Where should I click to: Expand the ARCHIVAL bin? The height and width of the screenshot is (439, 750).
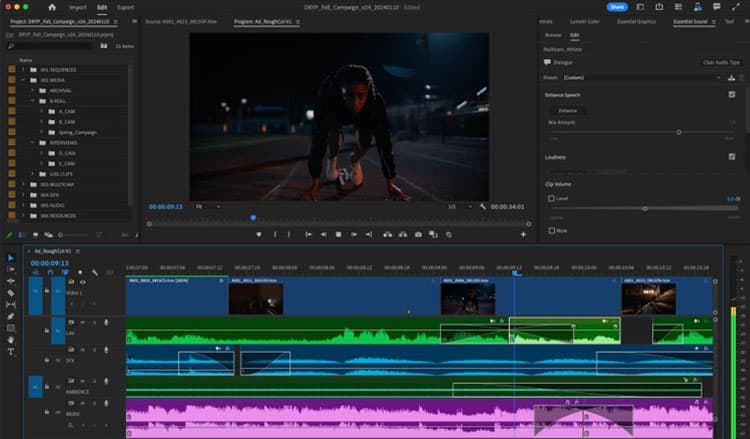tap(33, 90)
